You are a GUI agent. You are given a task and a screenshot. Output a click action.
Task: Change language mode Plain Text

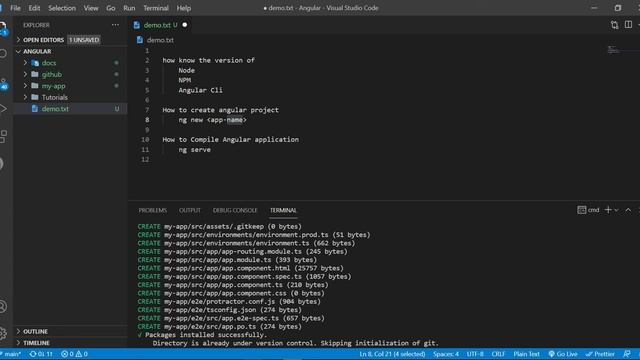point(526,354)
